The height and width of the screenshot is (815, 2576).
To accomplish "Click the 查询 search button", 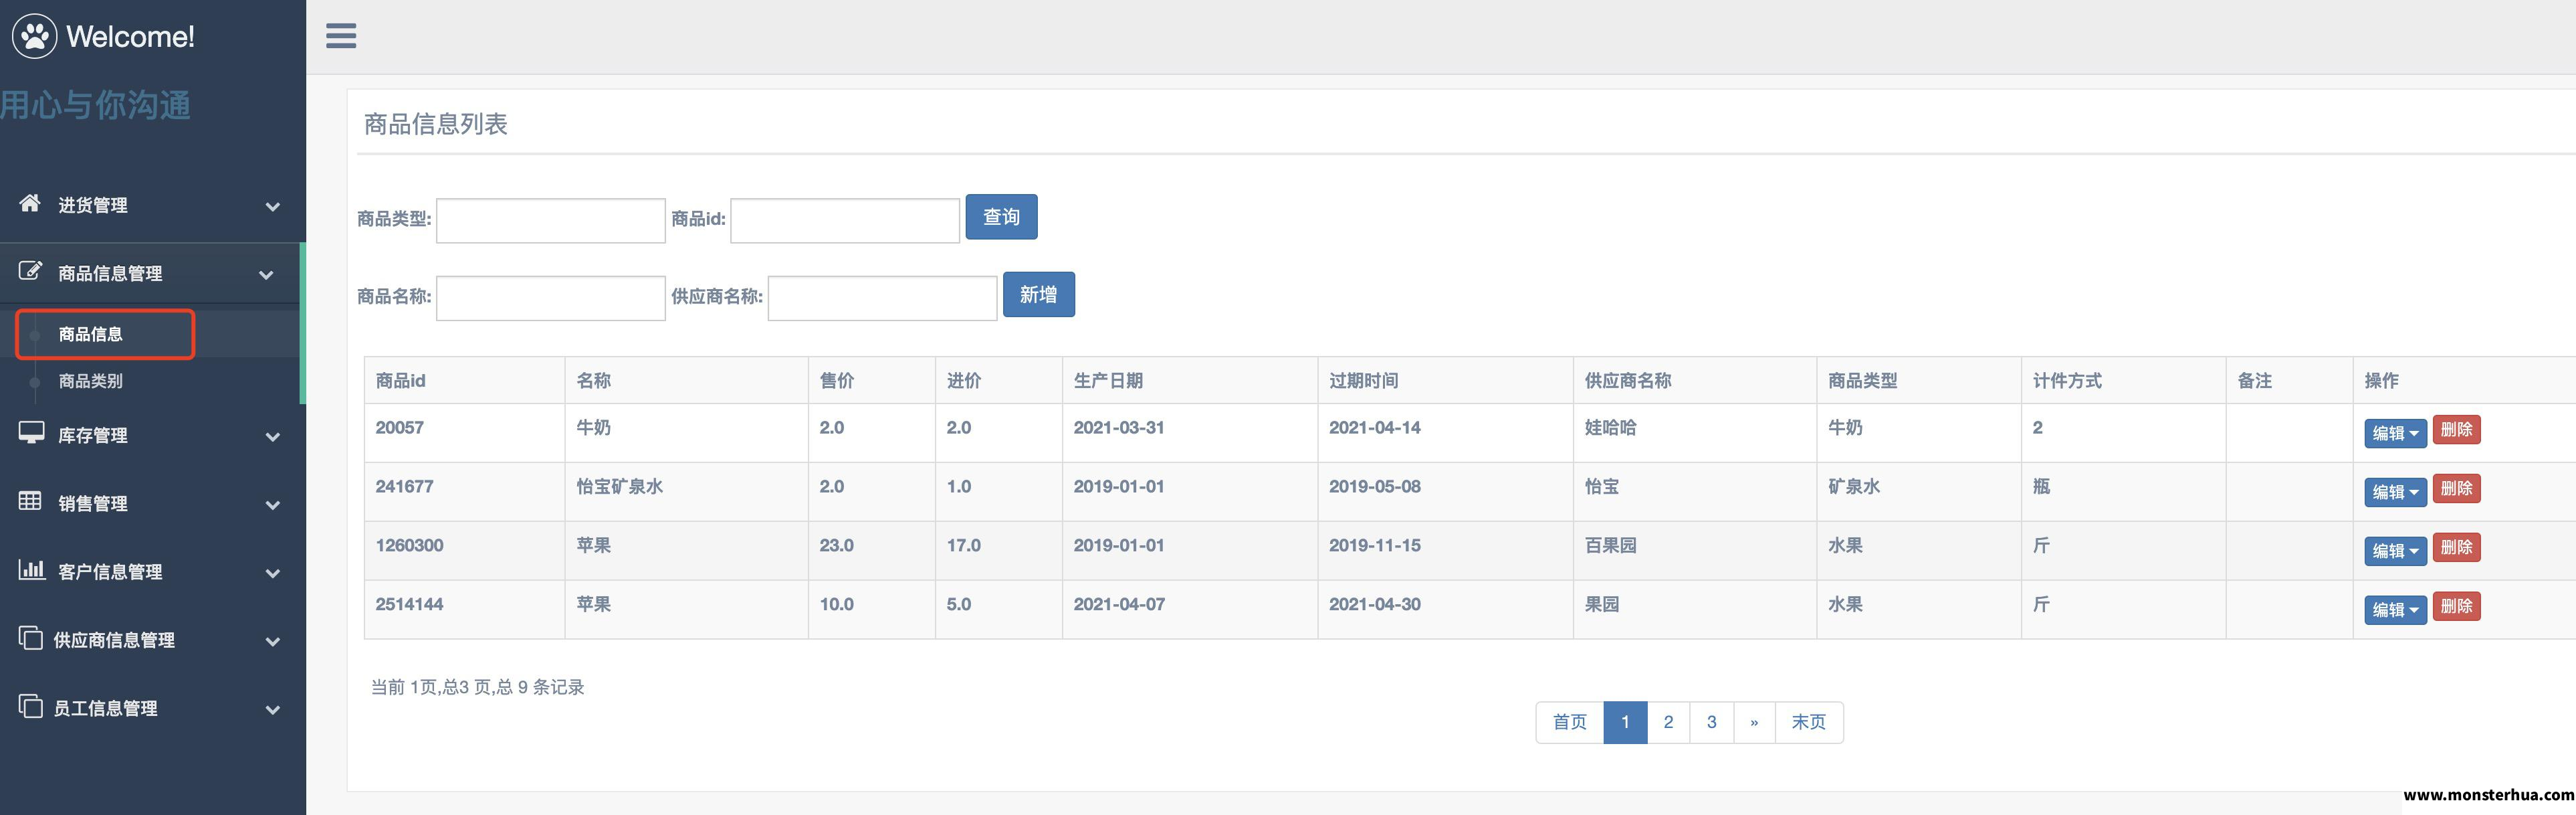I will tap(1001, 217).
